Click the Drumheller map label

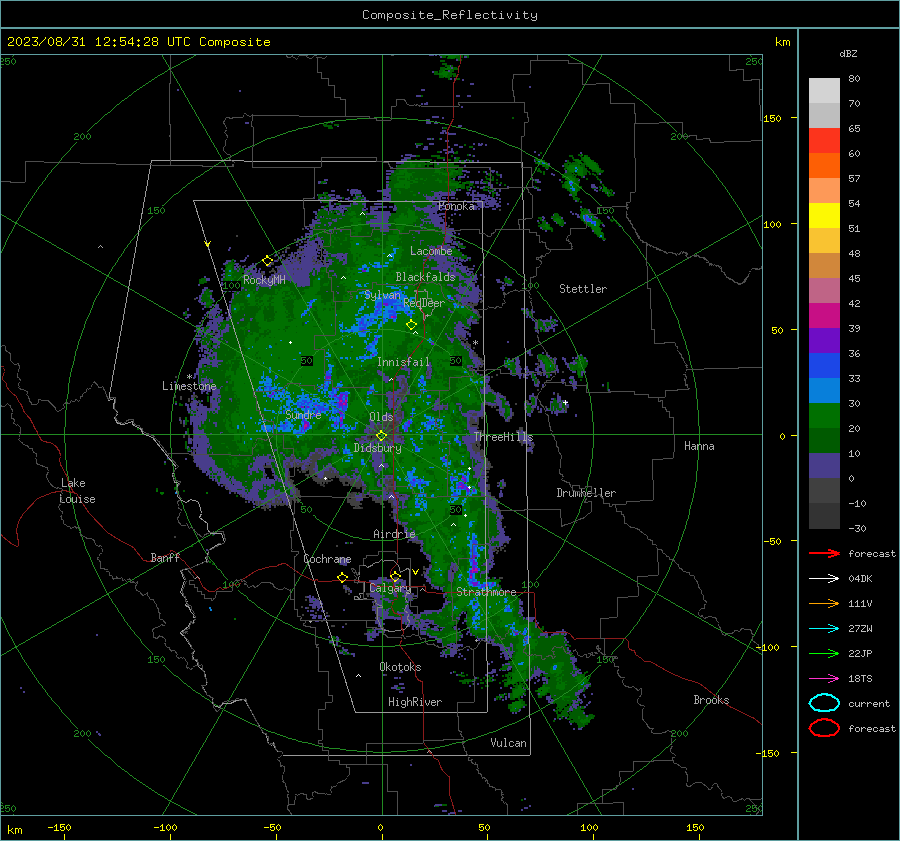[586, 493]
